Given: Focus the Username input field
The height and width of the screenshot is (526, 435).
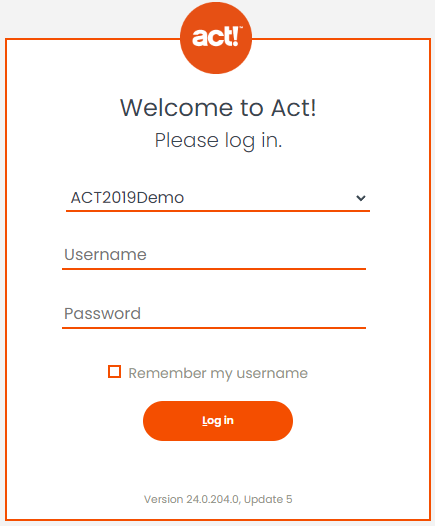Looking at the screenshot, I should (214, 255).
